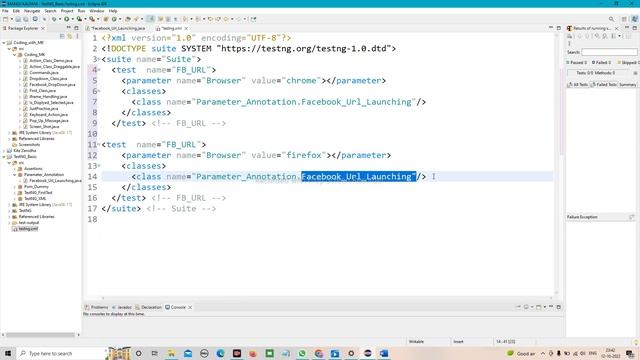Select the Assertions package
640x360 pixels.
tap(30, 169)
